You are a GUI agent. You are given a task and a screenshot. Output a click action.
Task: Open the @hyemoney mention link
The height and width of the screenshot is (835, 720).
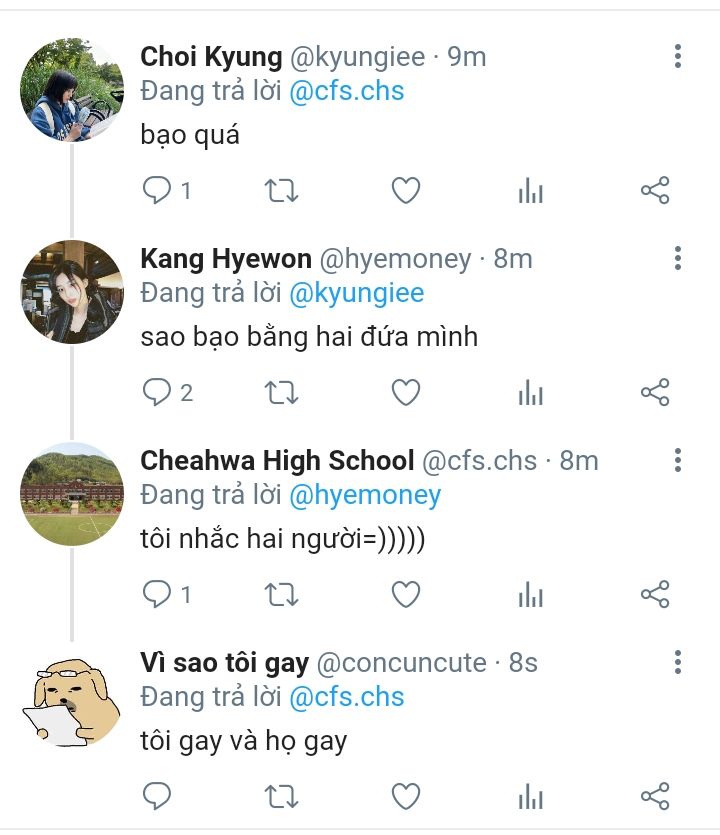click(365, 495)
